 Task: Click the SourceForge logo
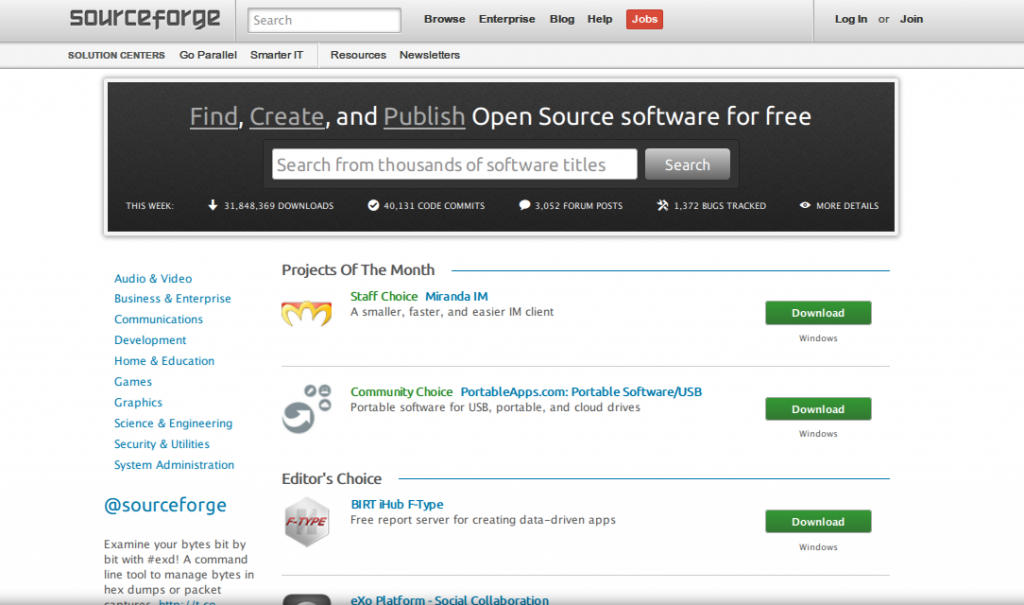coord(143,18)
